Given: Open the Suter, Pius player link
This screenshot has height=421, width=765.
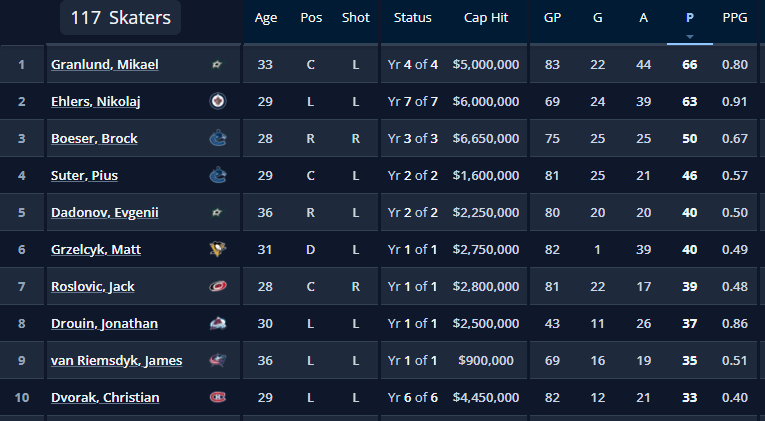Looking at the screenshot, I should click(x=85, y=176).
